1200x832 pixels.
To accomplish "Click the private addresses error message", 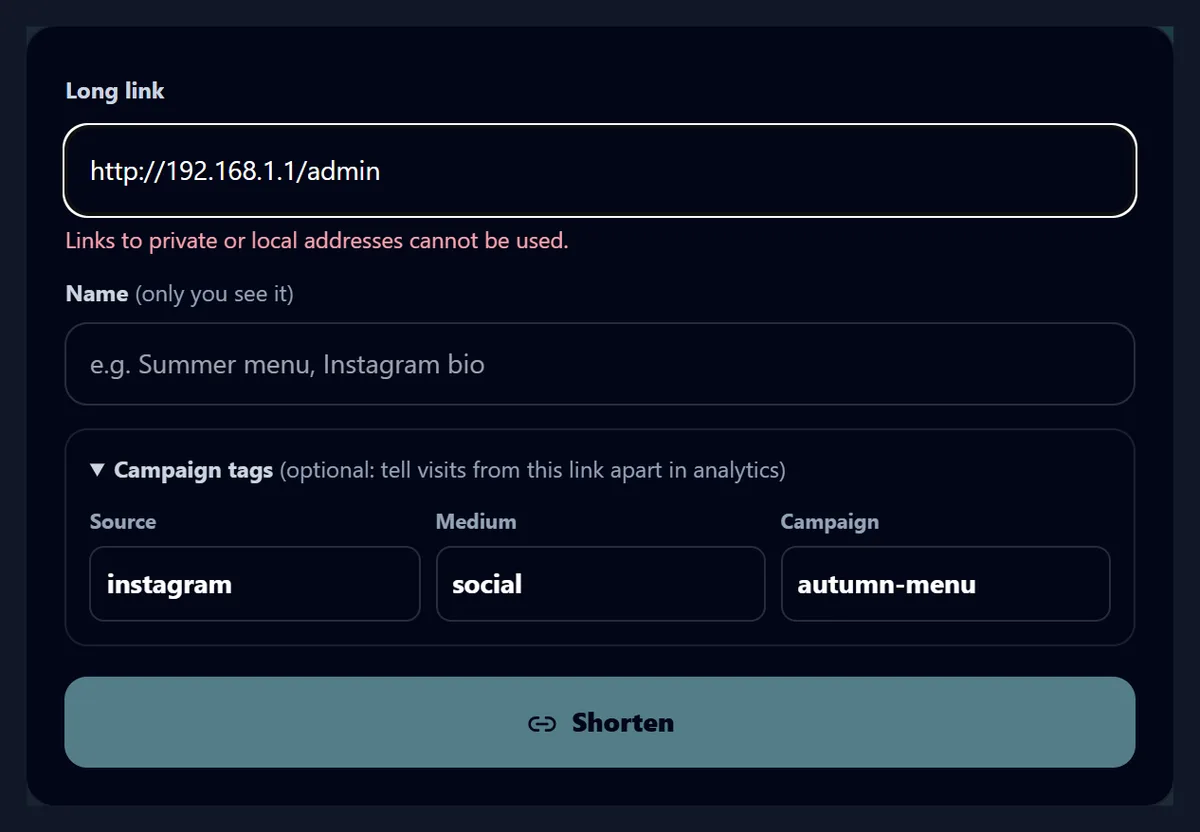I will click(317, 241).
